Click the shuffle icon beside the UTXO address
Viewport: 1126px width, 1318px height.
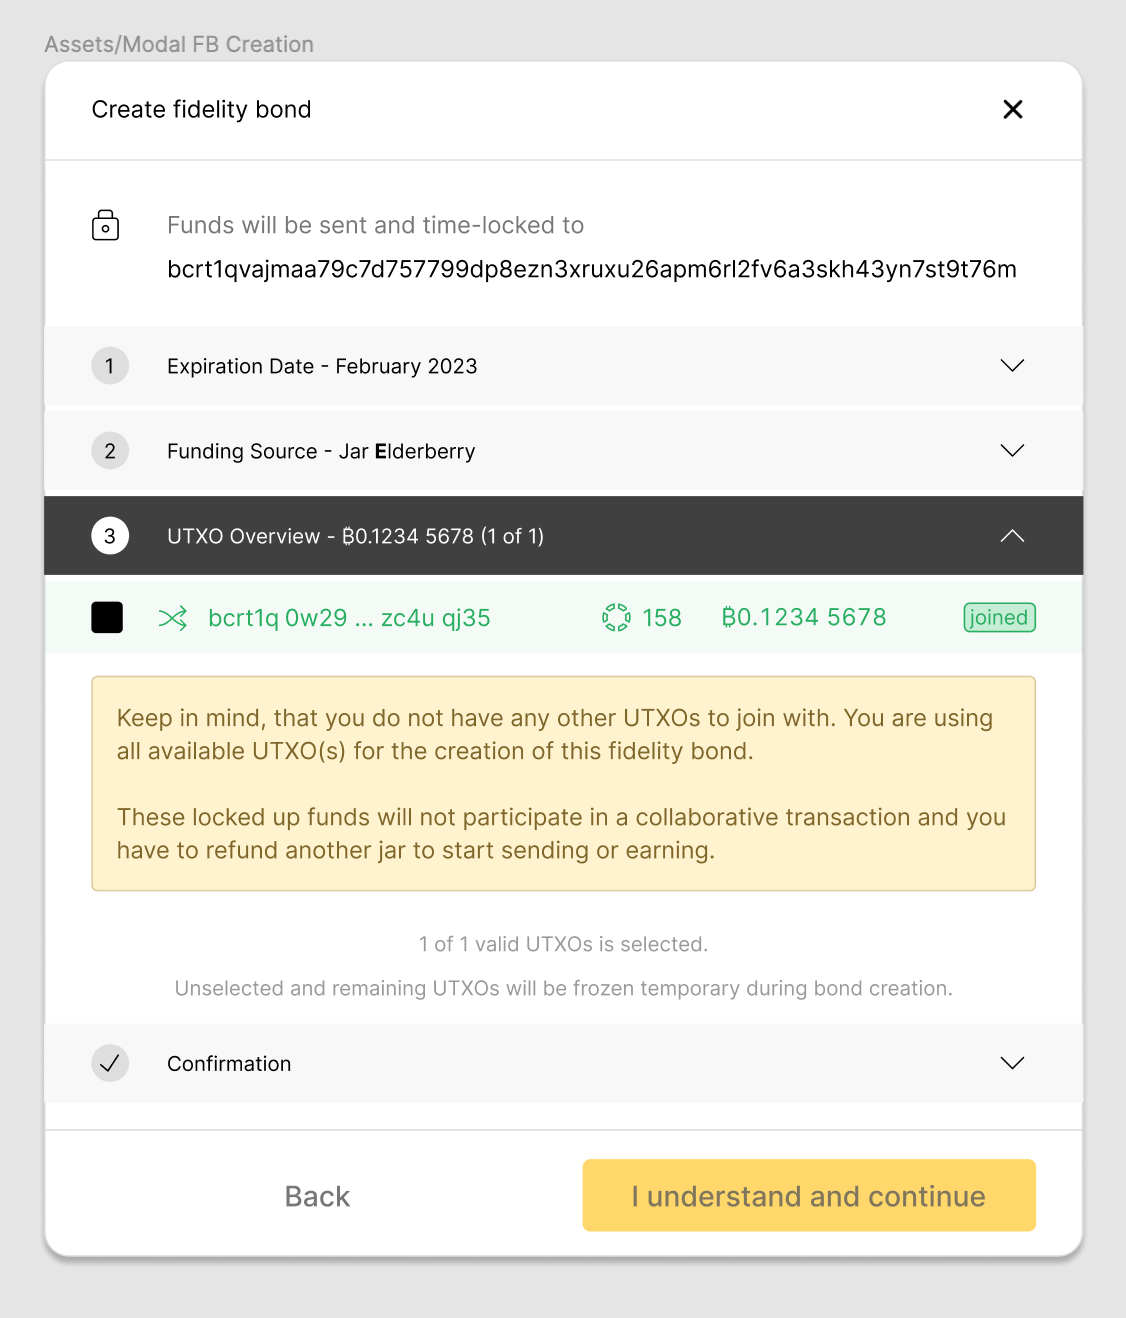(x=174, y=617)
